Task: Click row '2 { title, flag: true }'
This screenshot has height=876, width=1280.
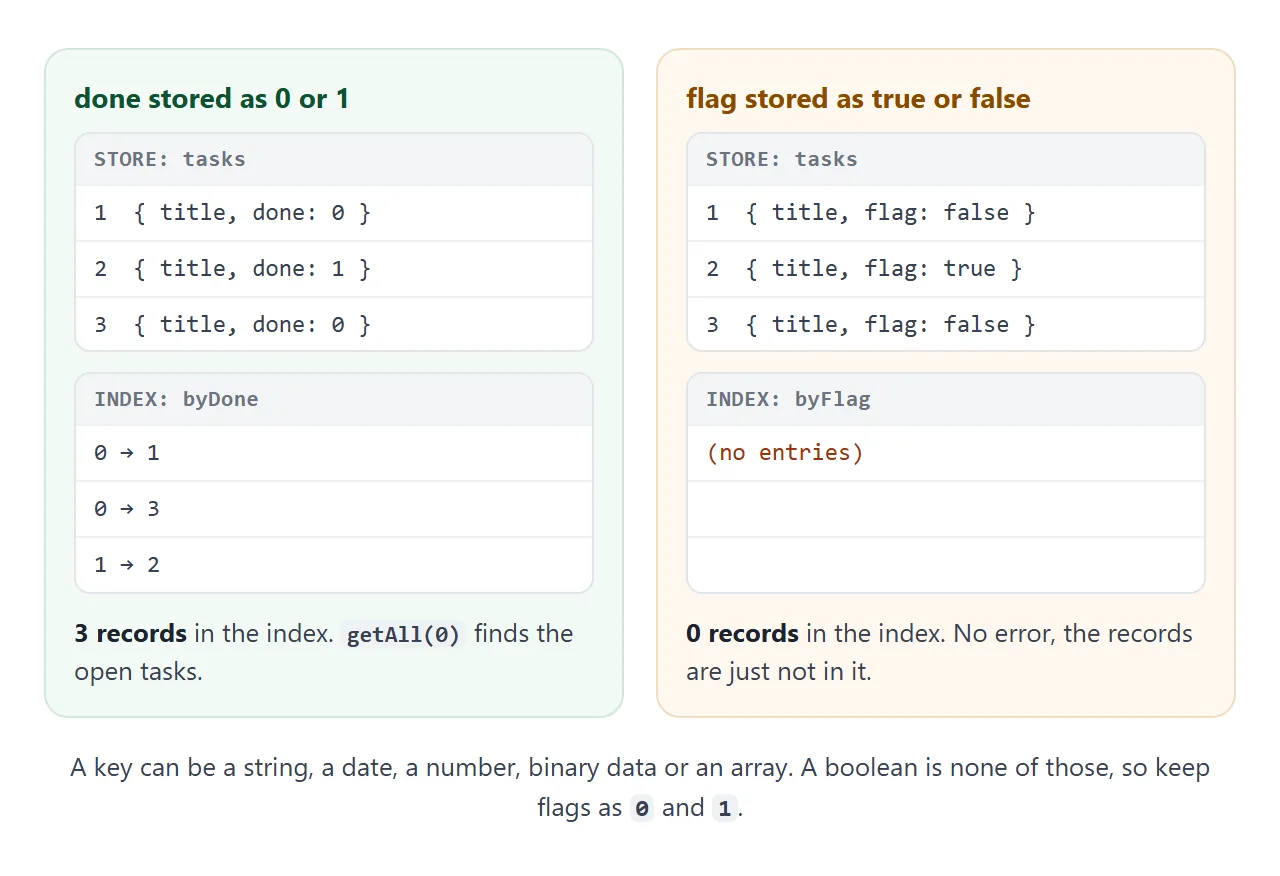Action: (946, 269)
